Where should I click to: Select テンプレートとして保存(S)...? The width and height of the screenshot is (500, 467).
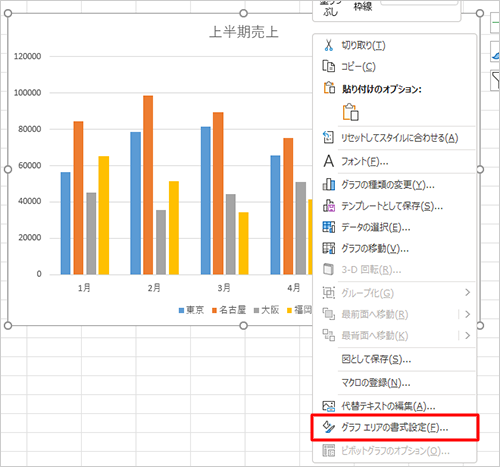pos(394,206)
